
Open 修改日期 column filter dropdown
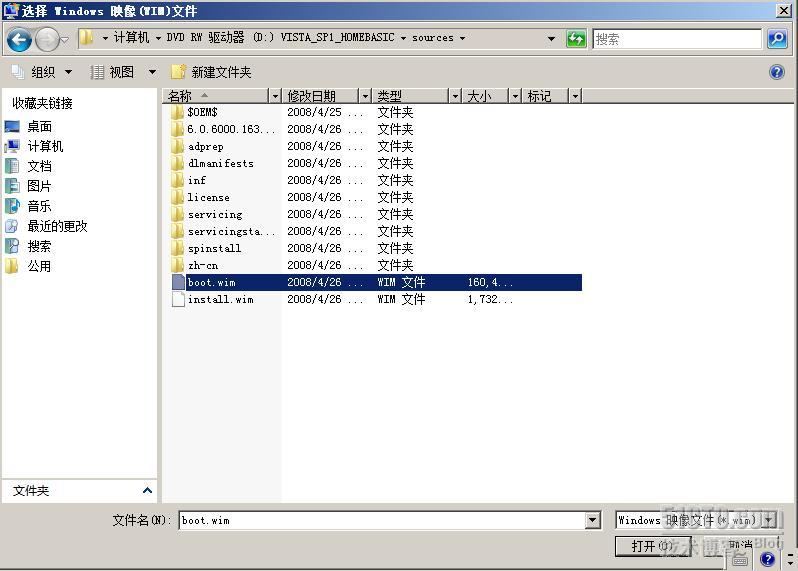tap(365, 96)
